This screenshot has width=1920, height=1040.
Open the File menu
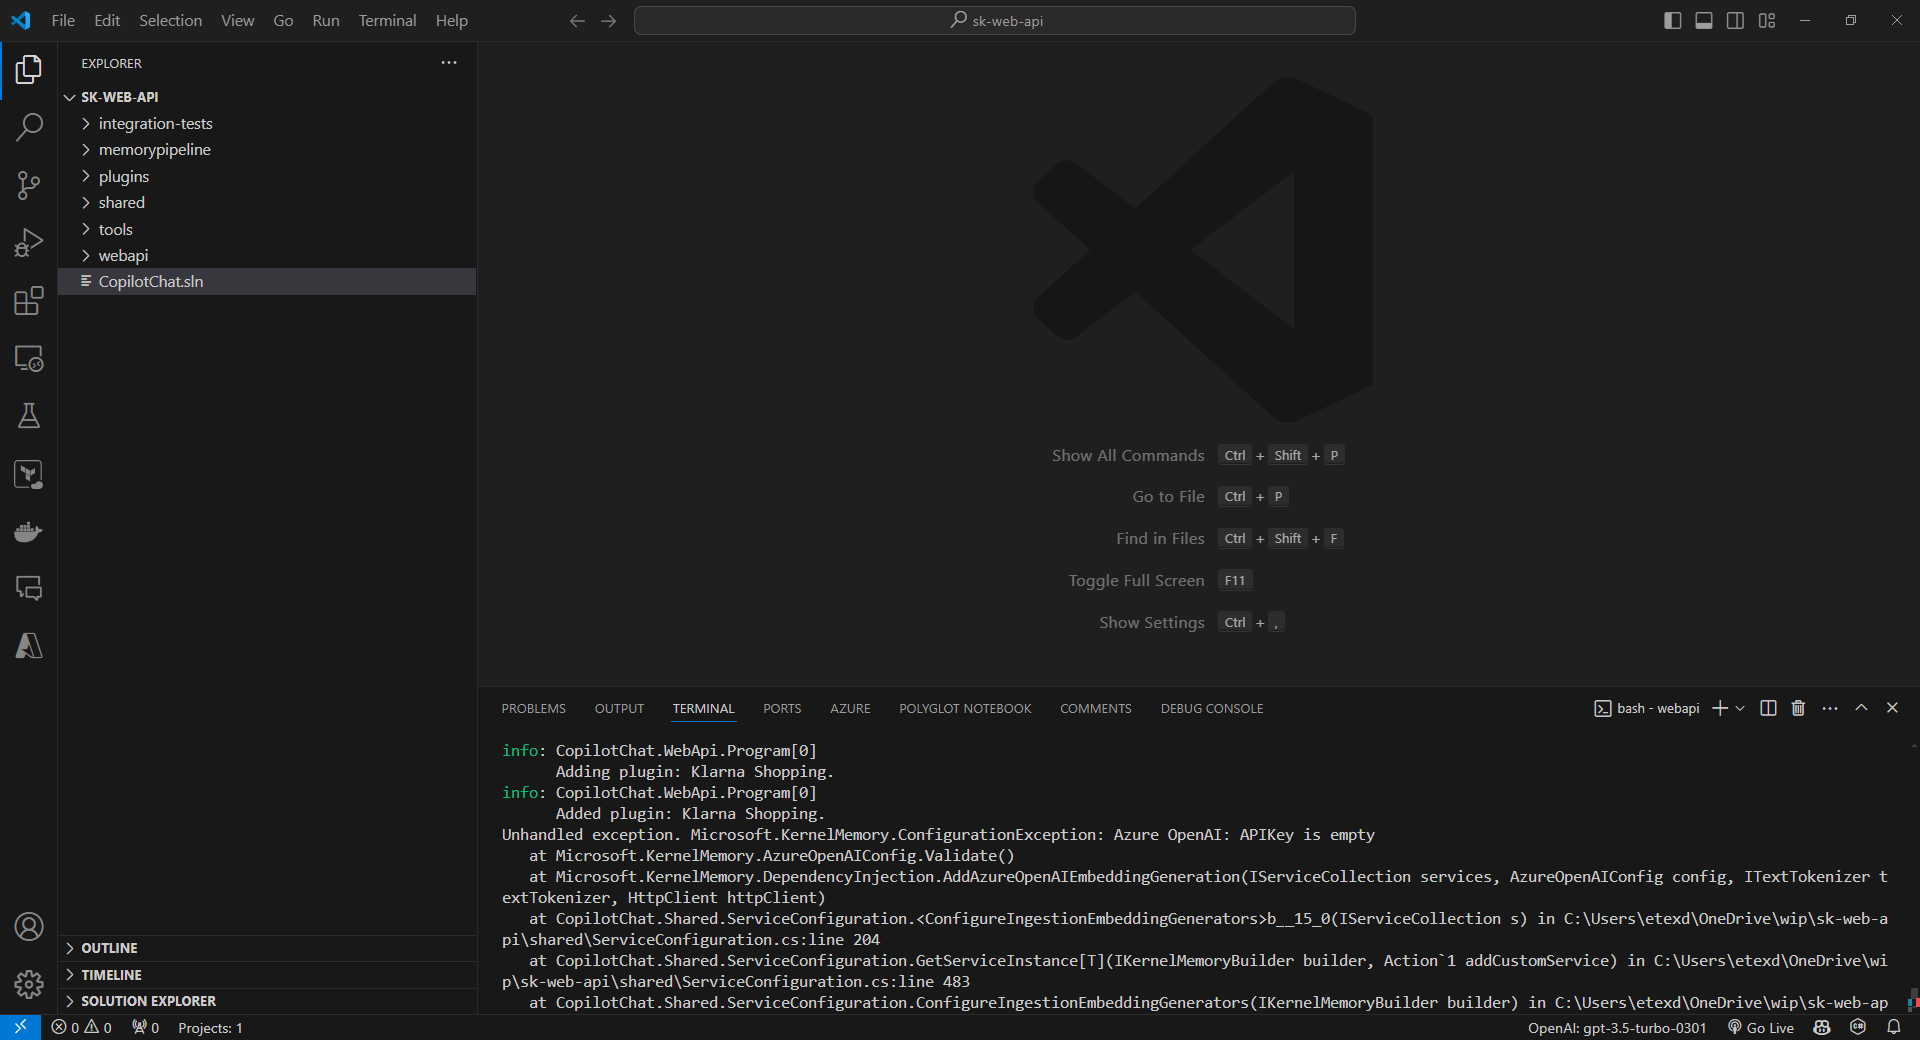[63, 20]
